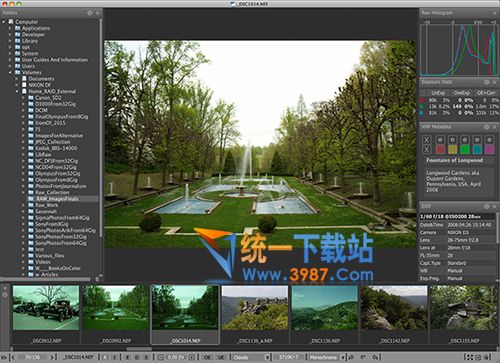Go to the next image in the bottom toolbar

pyautogui.click(x=52, y=357)
